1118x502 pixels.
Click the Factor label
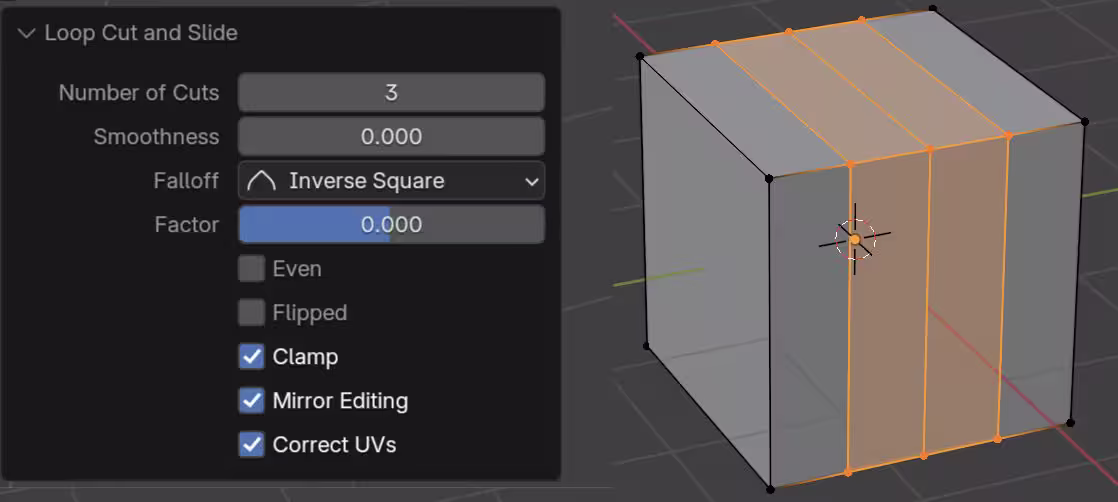coord(187,225)
